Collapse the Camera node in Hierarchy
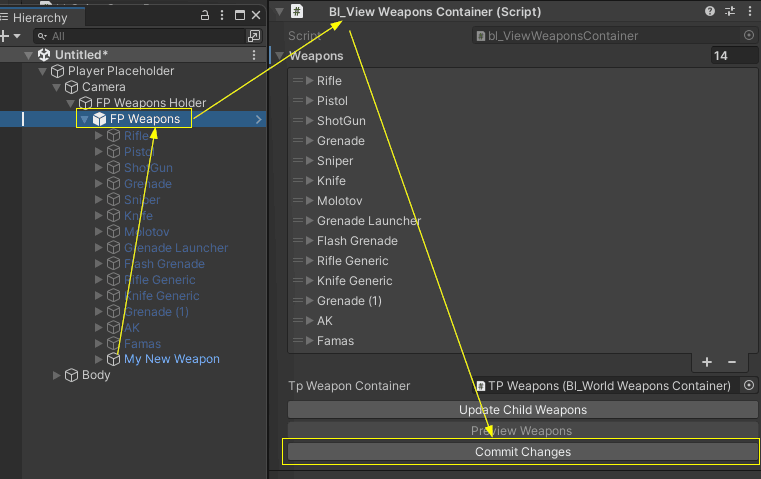 click(x=57, y=88)
